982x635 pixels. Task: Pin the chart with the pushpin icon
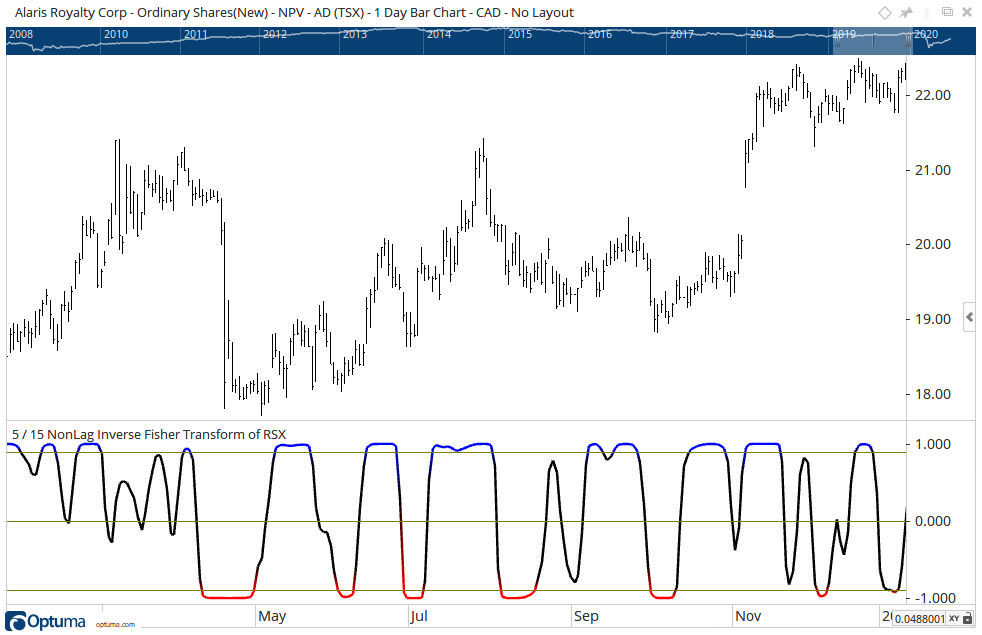click(906, 13)
